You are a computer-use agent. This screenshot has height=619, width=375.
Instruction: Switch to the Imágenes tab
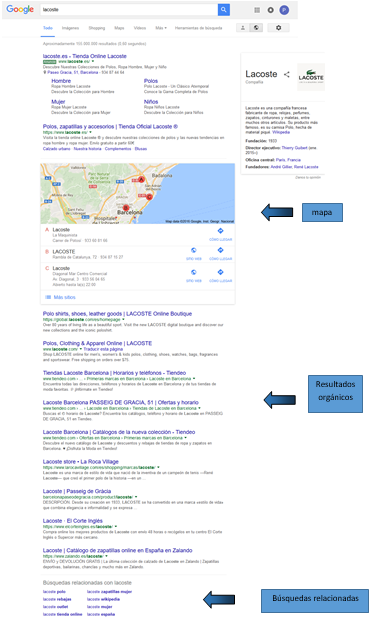pyautogui.click(x=70, y=28)
